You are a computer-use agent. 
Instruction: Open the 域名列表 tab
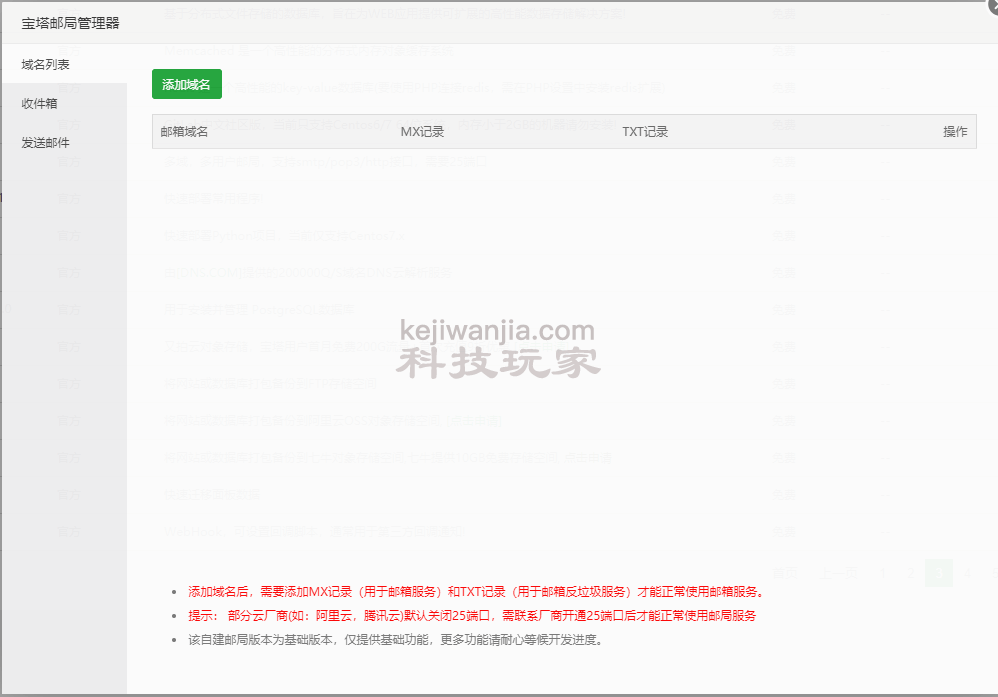click(64, 64)
